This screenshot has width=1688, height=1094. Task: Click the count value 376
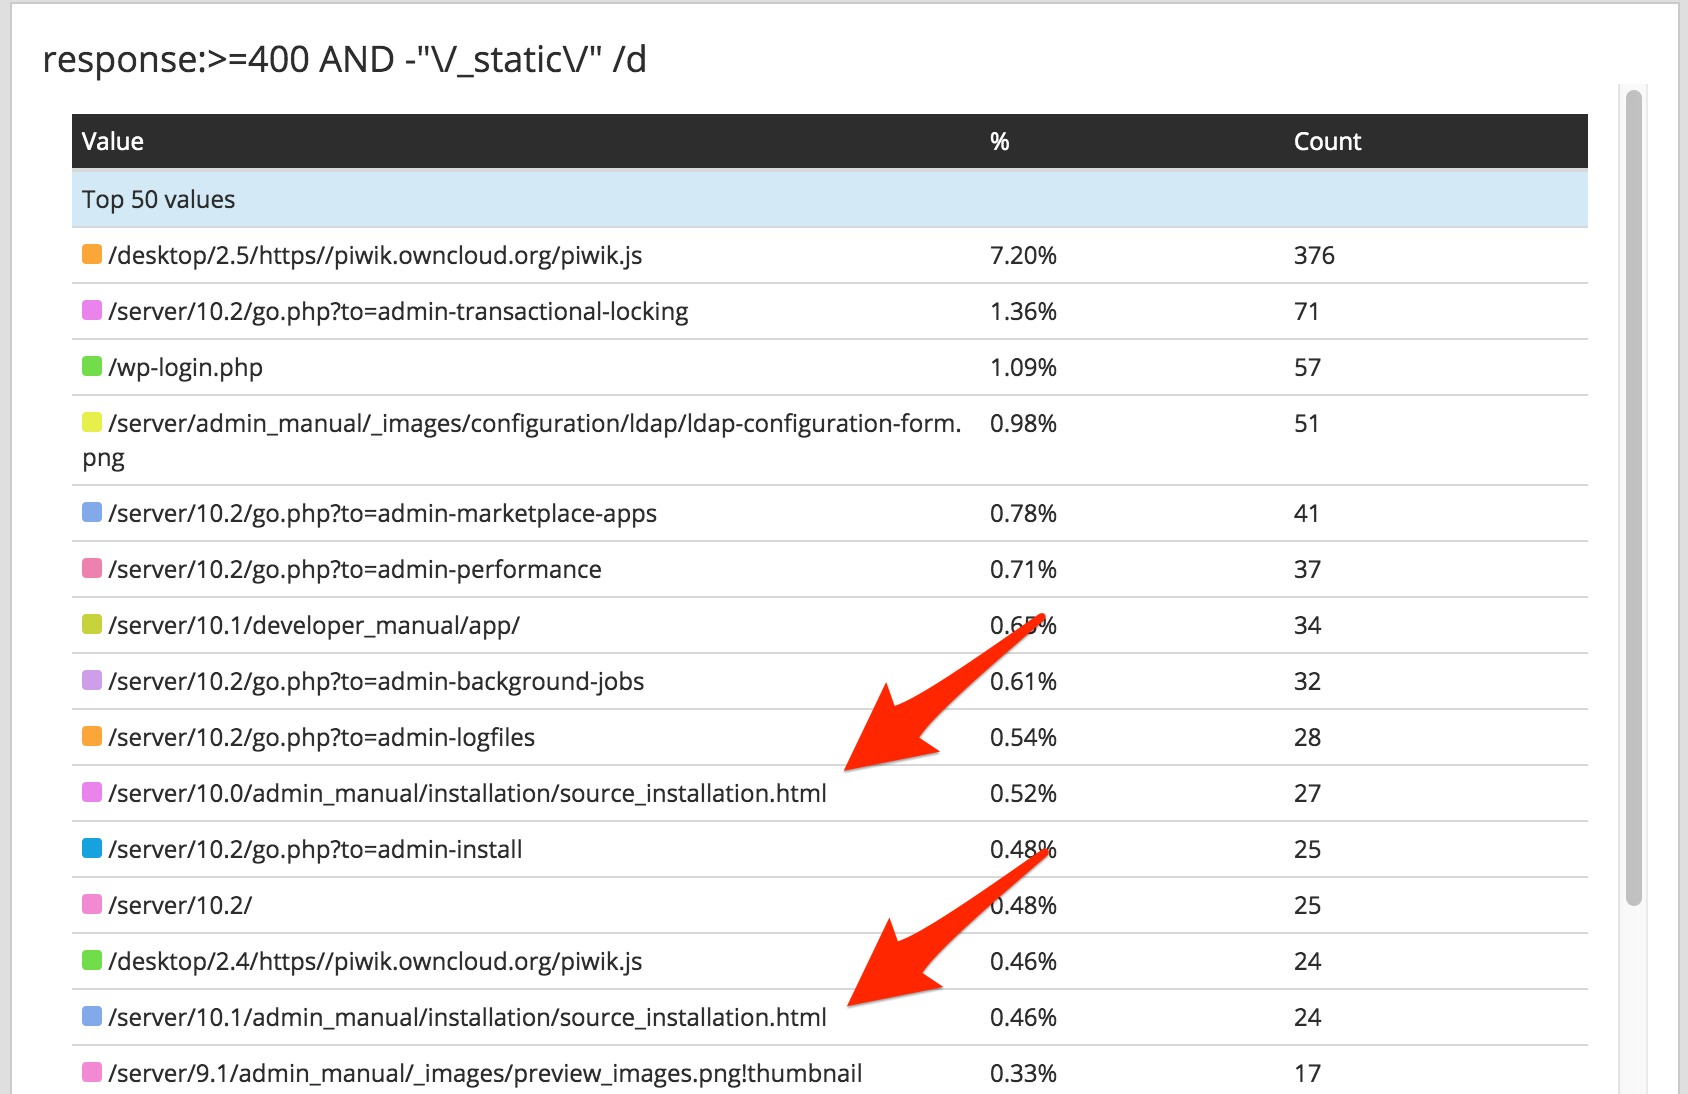point(1314,255)
